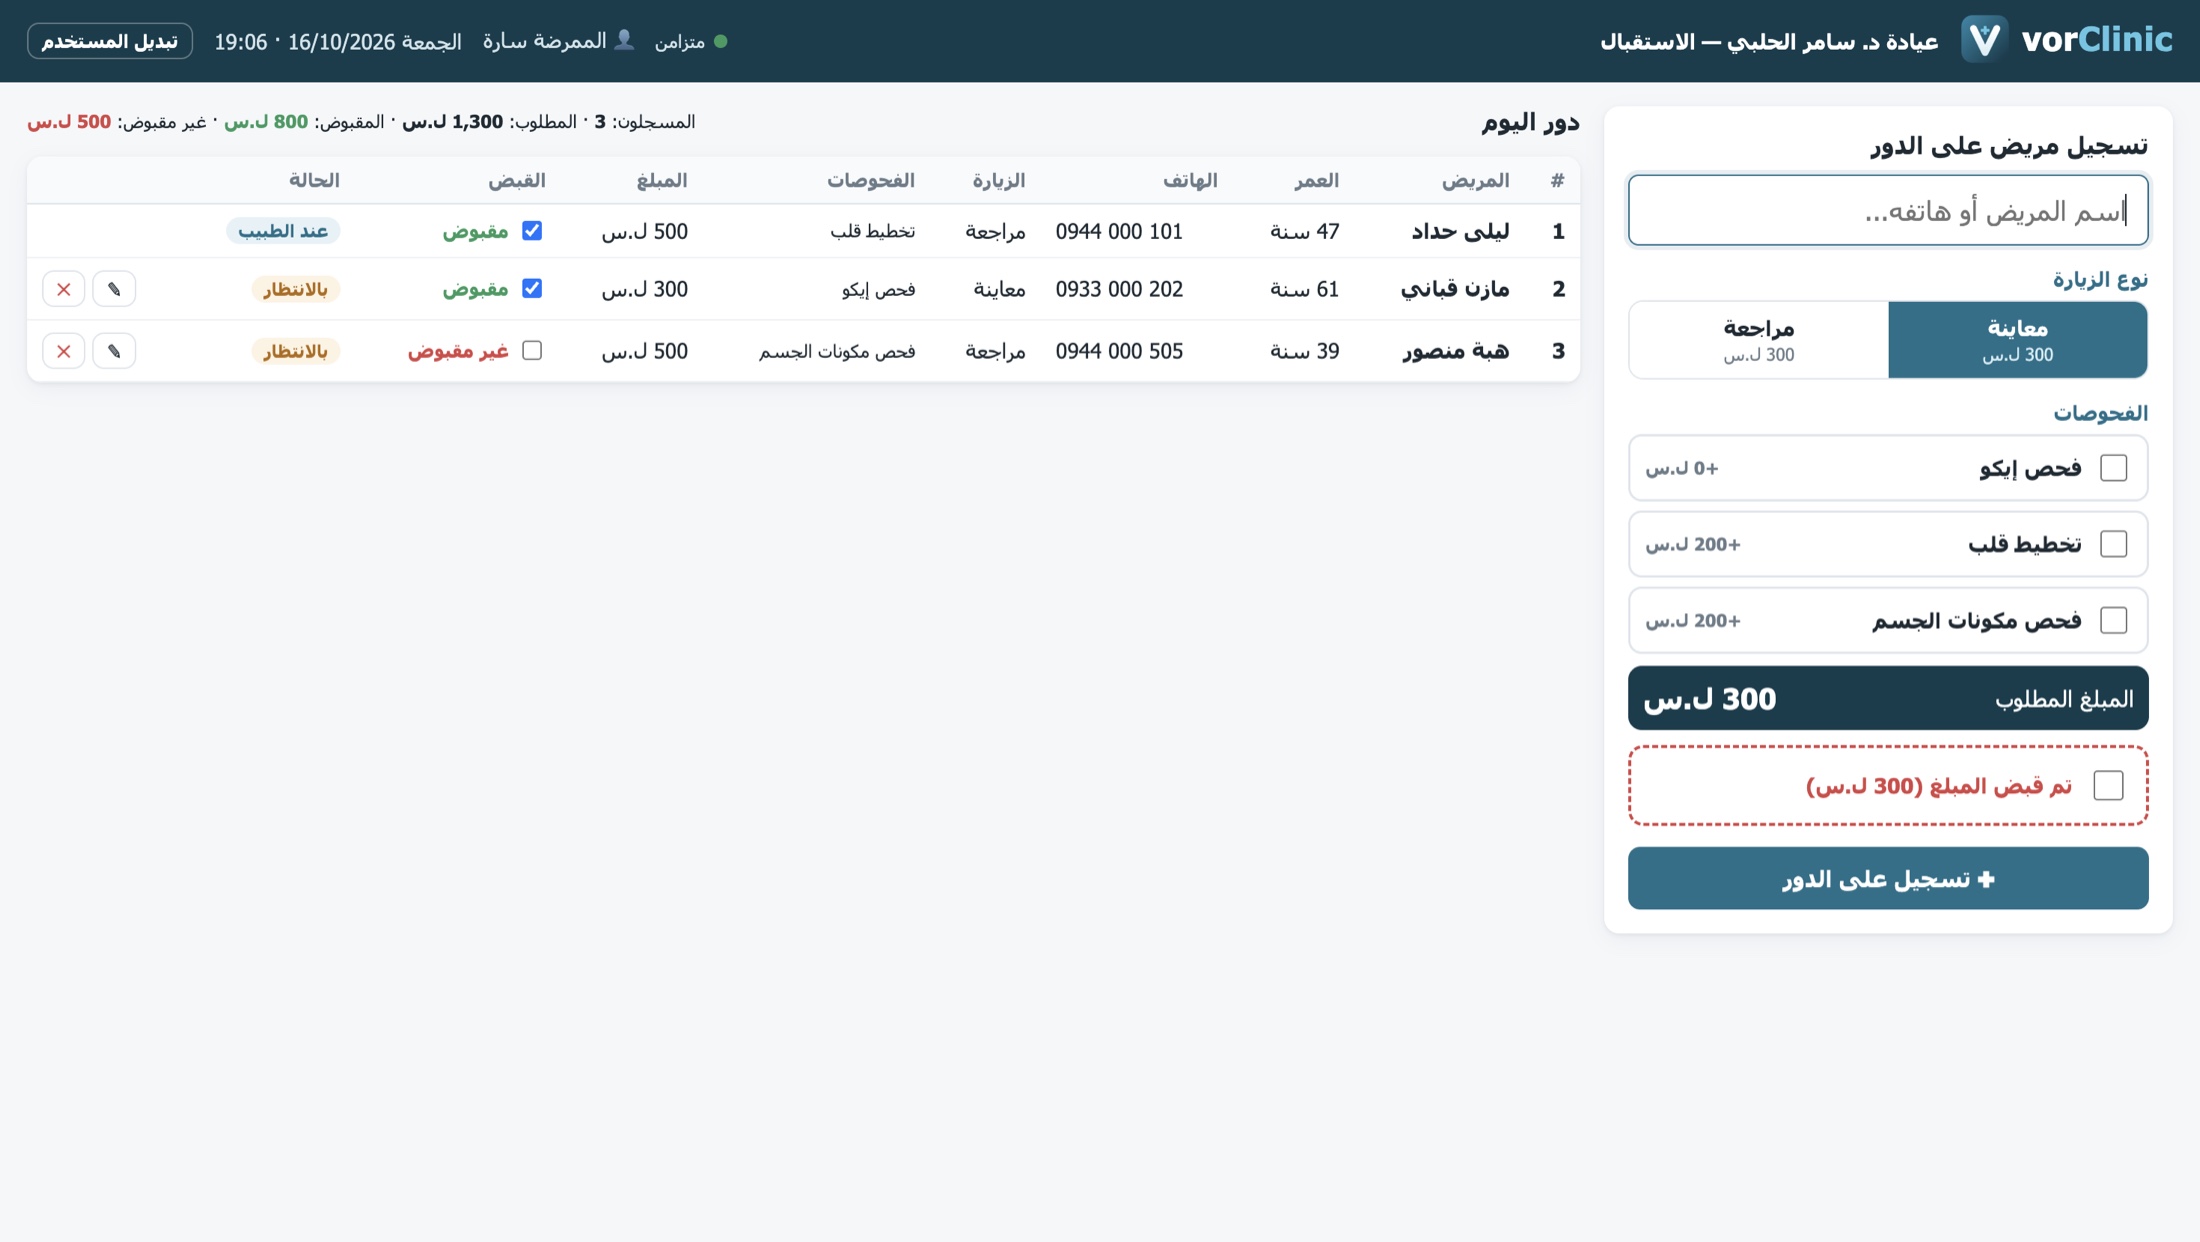Mark هبة منصور payment as received
Image resolution: width=2200 pixels, height=1242 pixels.
(532, 350)
